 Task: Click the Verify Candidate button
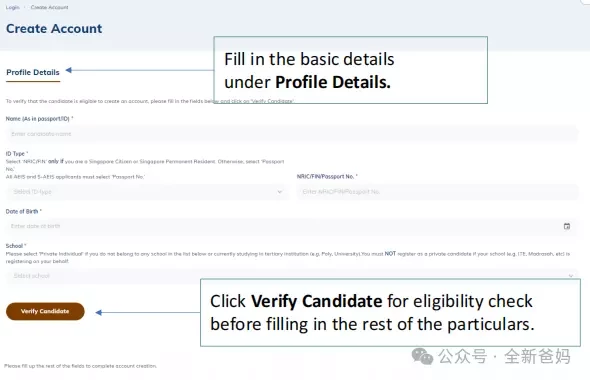[x=45, y=311]
